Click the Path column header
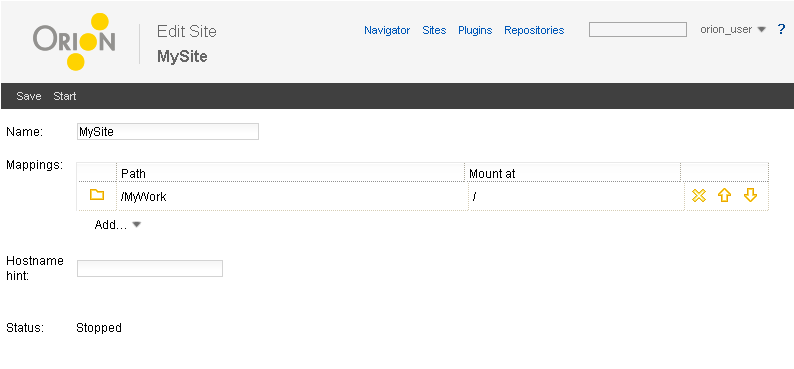794x369 pixels. tap(290, 174)
